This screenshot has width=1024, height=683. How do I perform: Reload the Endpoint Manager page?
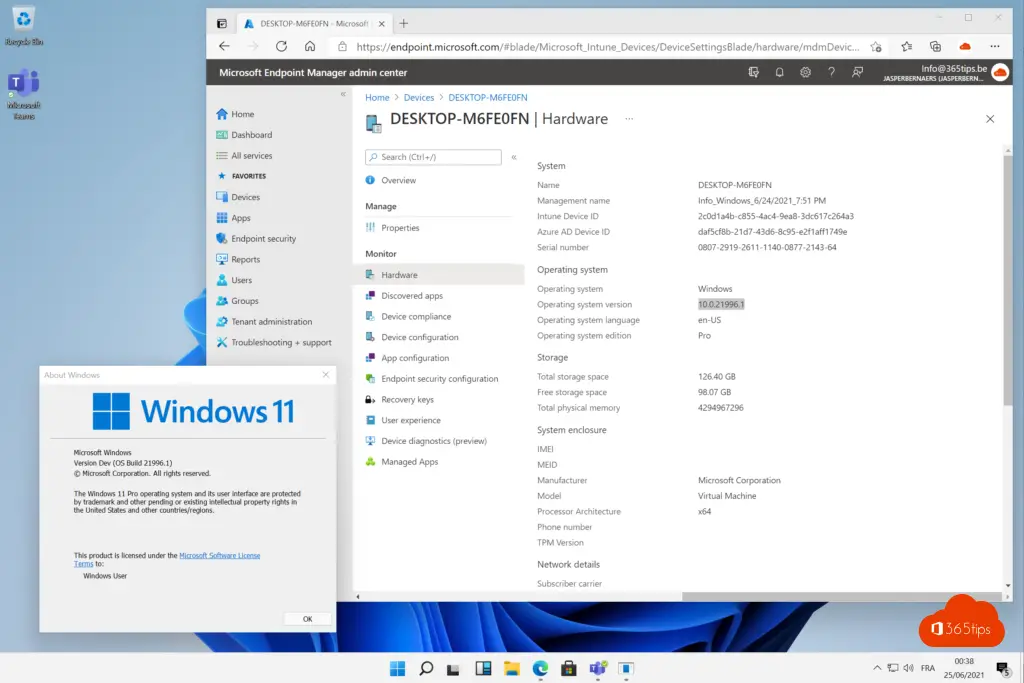coord(281,46)
